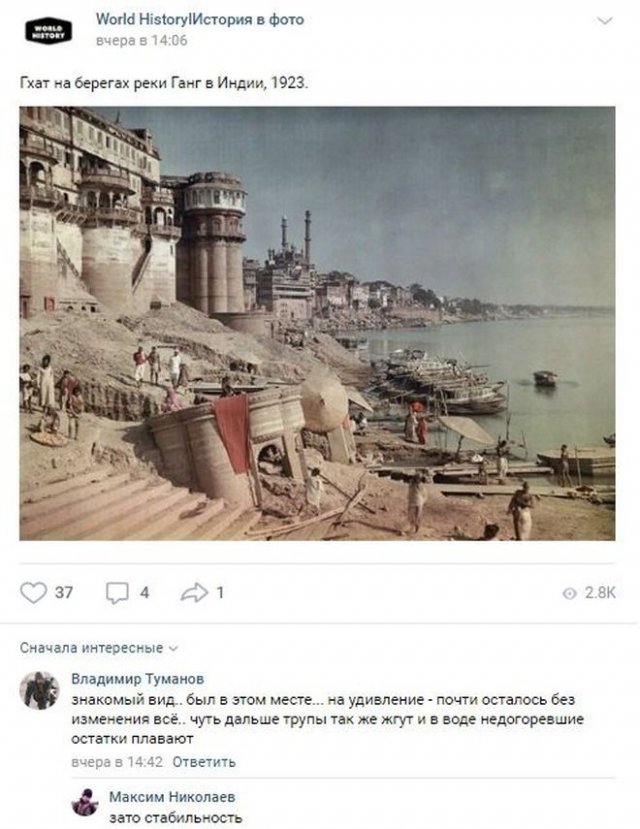Click the like count 37

pyautogui.click(x=64, y=593)
